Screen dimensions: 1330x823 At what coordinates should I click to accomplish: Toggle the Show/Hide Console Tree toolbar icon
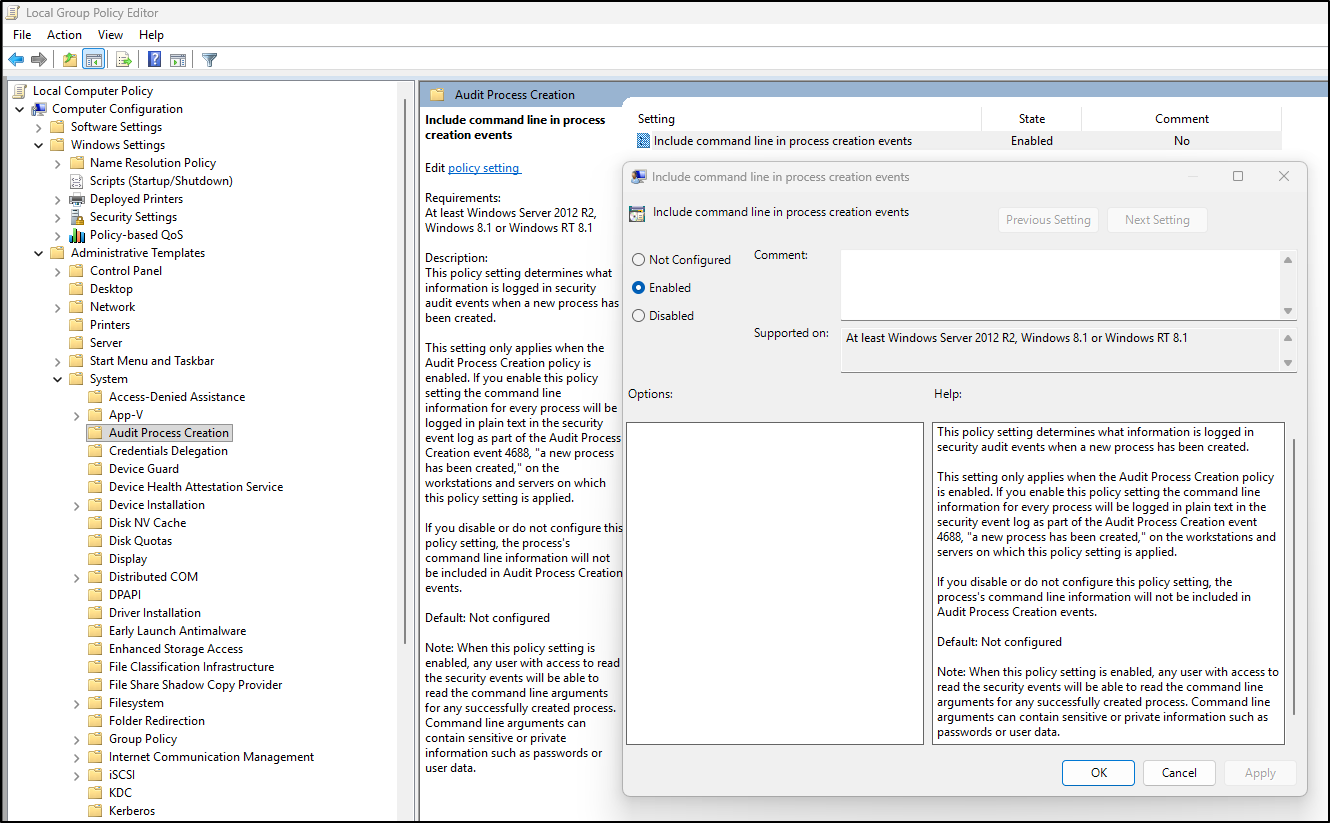tap(94, 60)
